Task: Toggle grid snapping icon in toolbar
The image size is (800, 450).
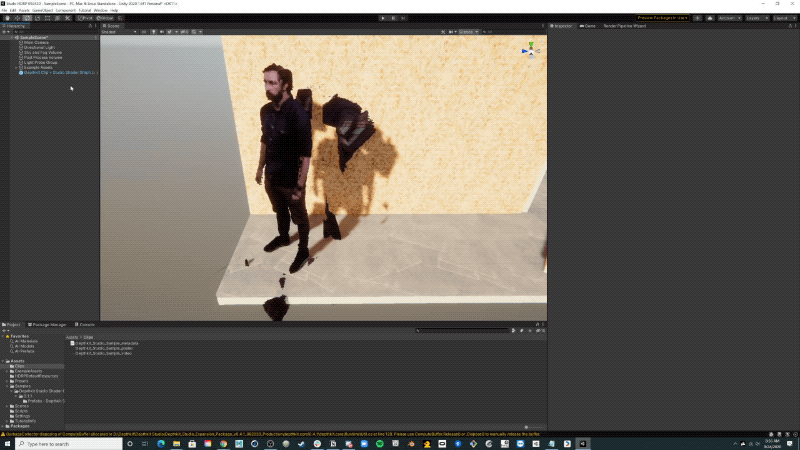Action: click(x=120, y=18)
